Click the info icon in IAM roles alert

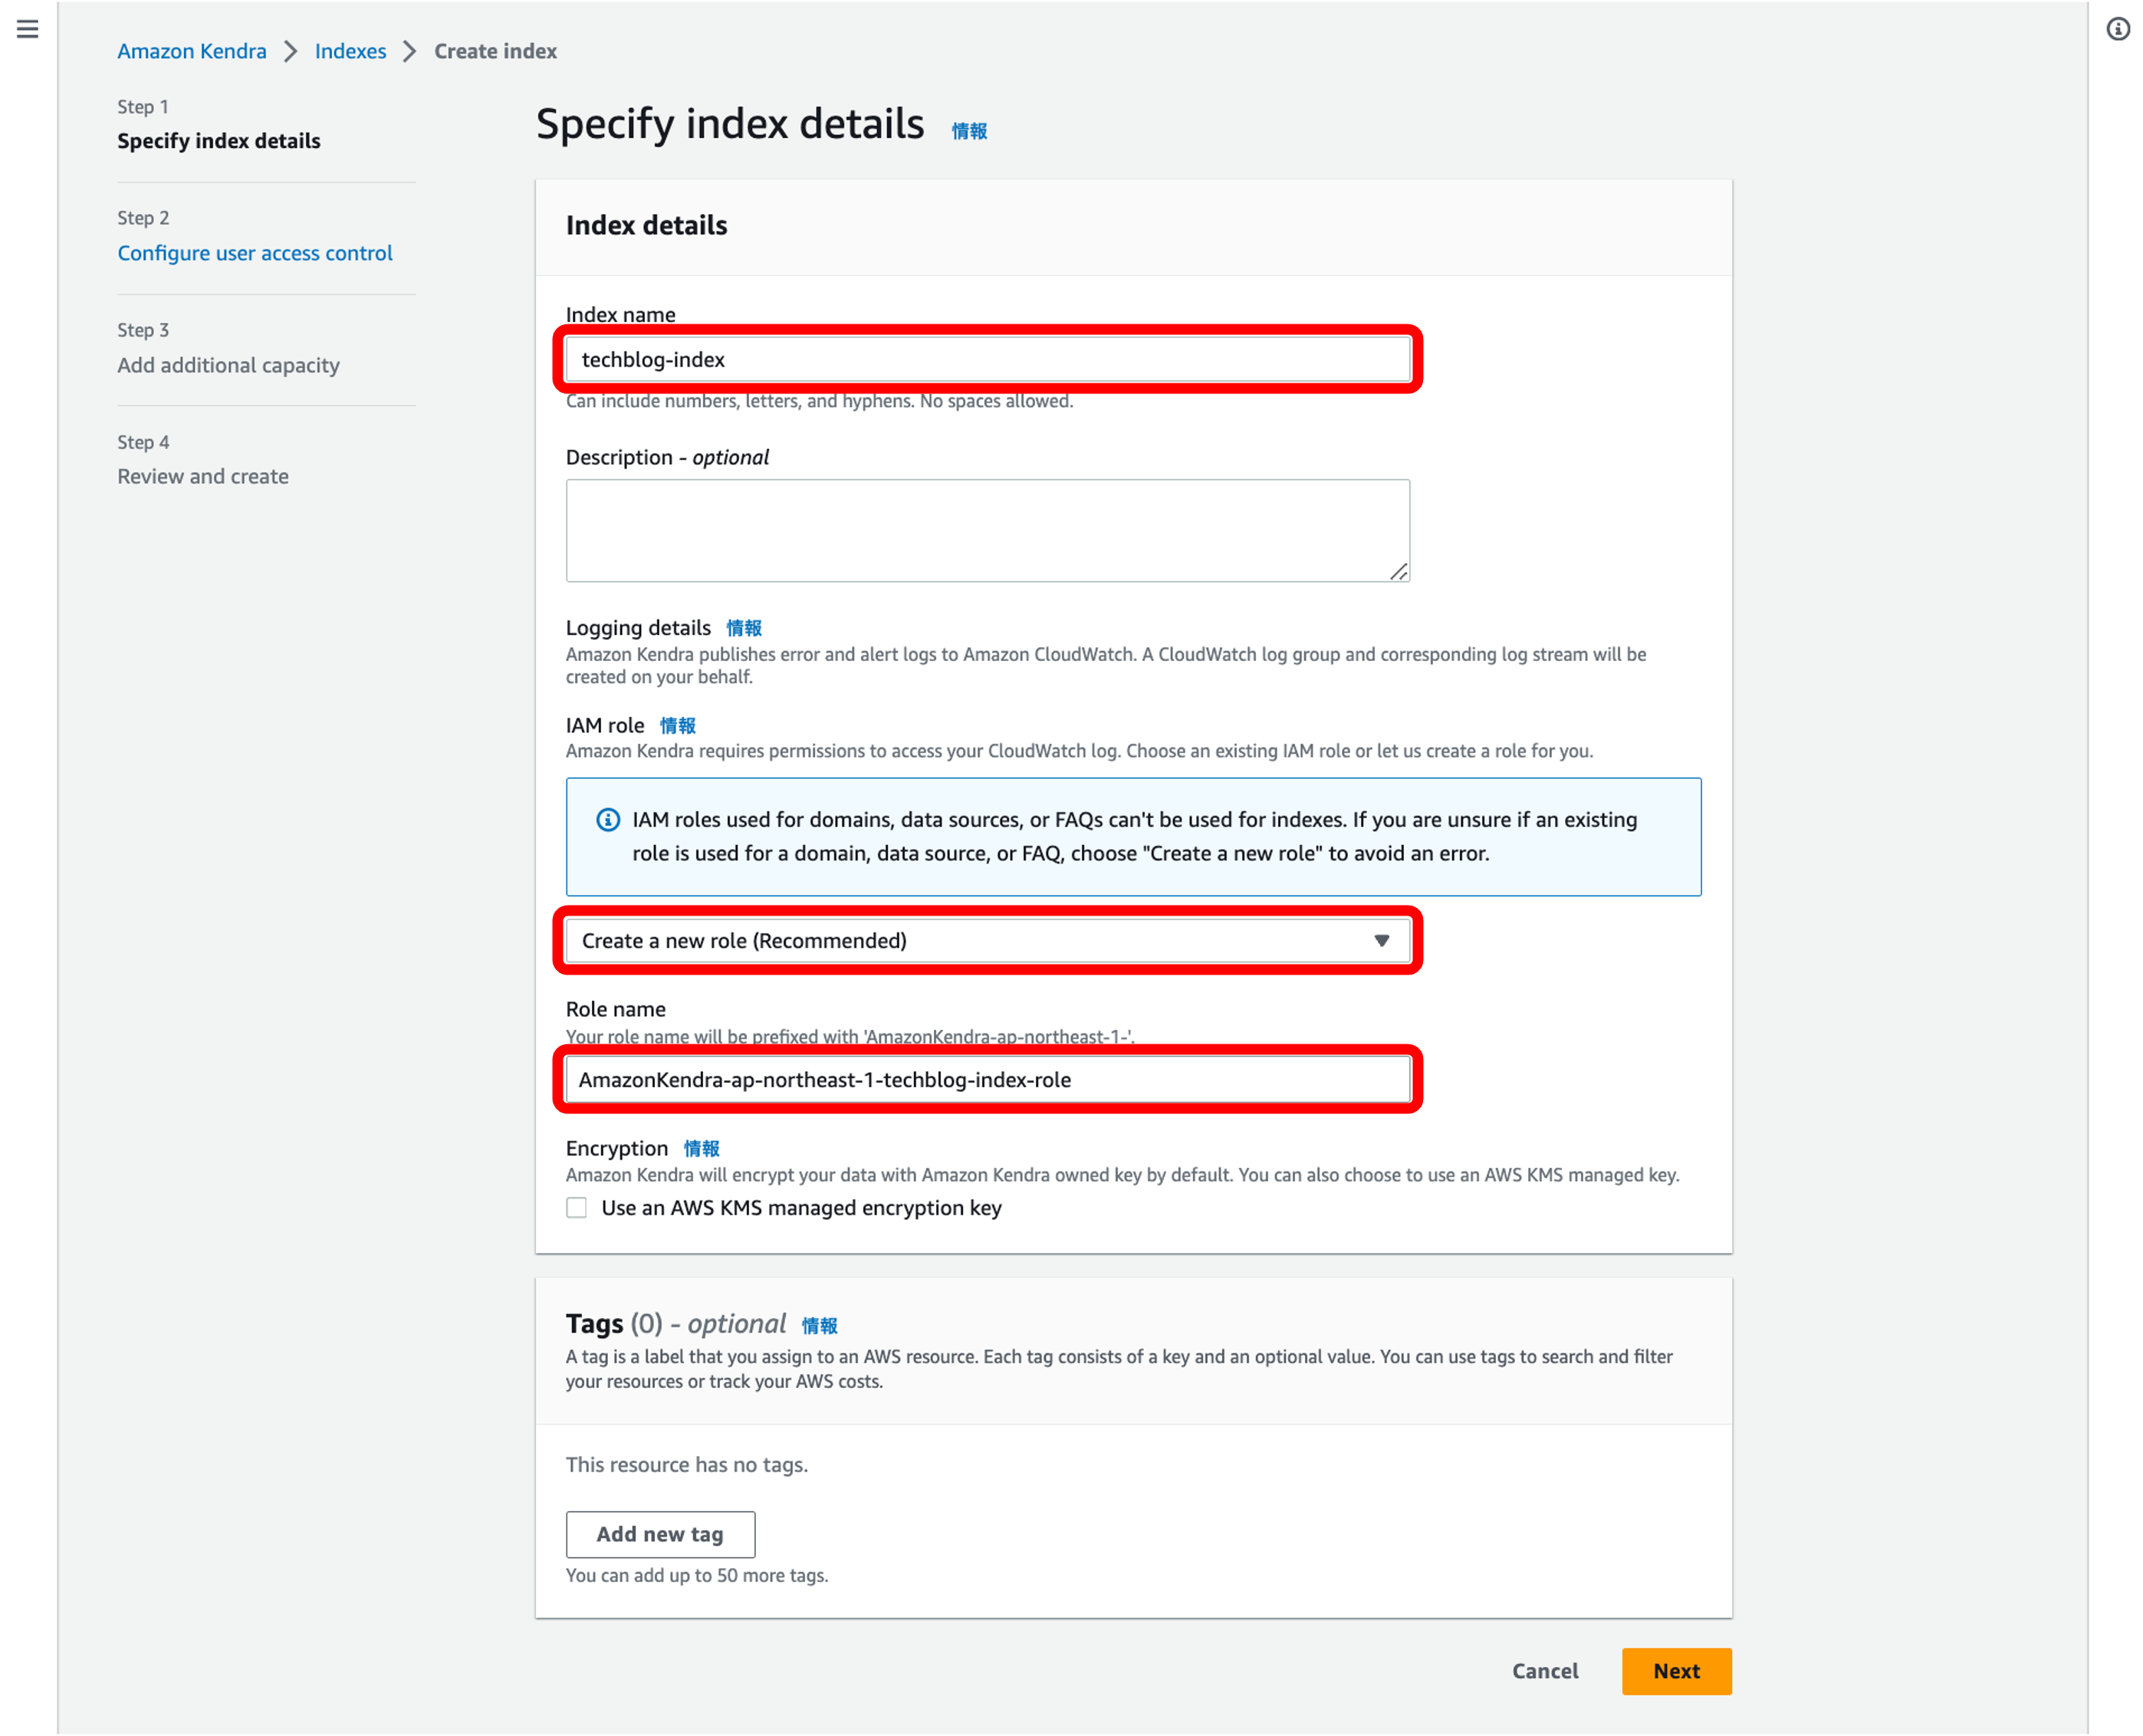coord(607,820)
